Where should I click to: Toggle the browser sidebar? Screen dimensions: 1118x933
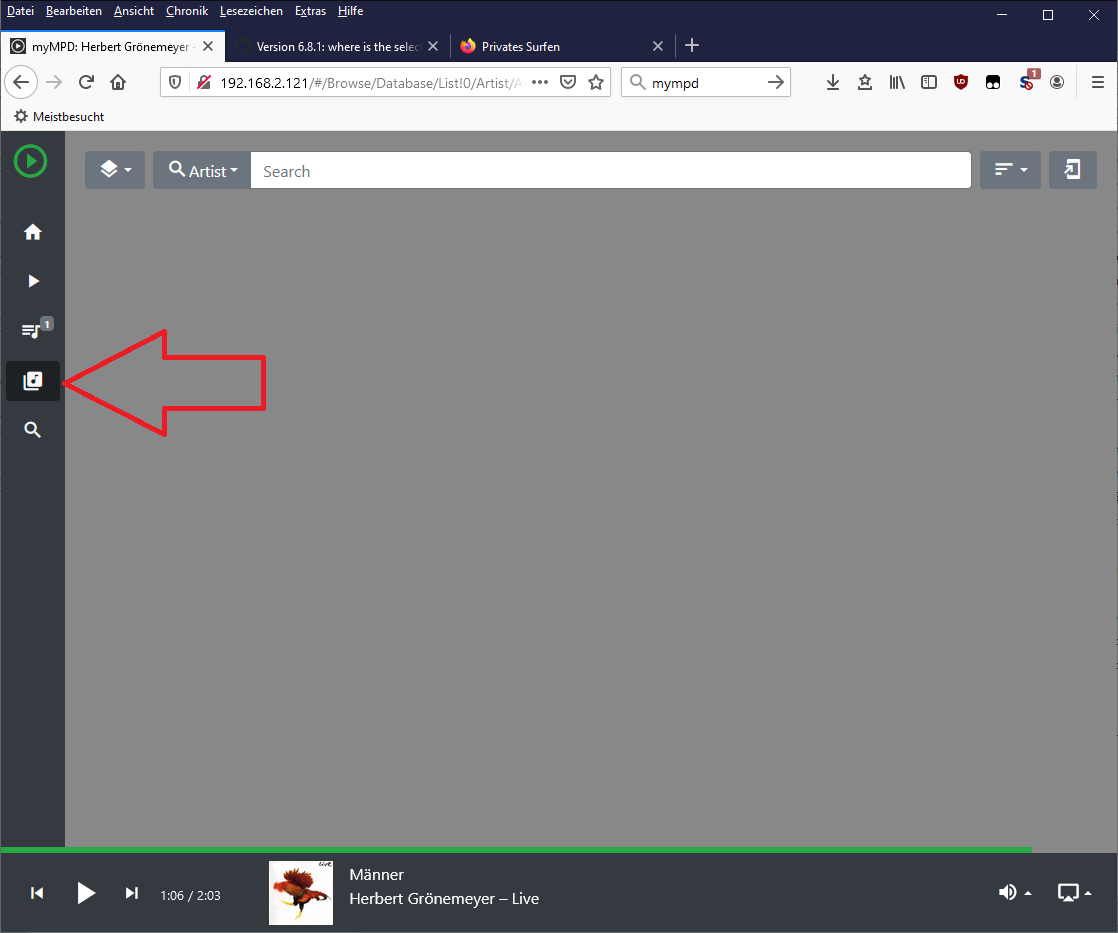(929, 83)
